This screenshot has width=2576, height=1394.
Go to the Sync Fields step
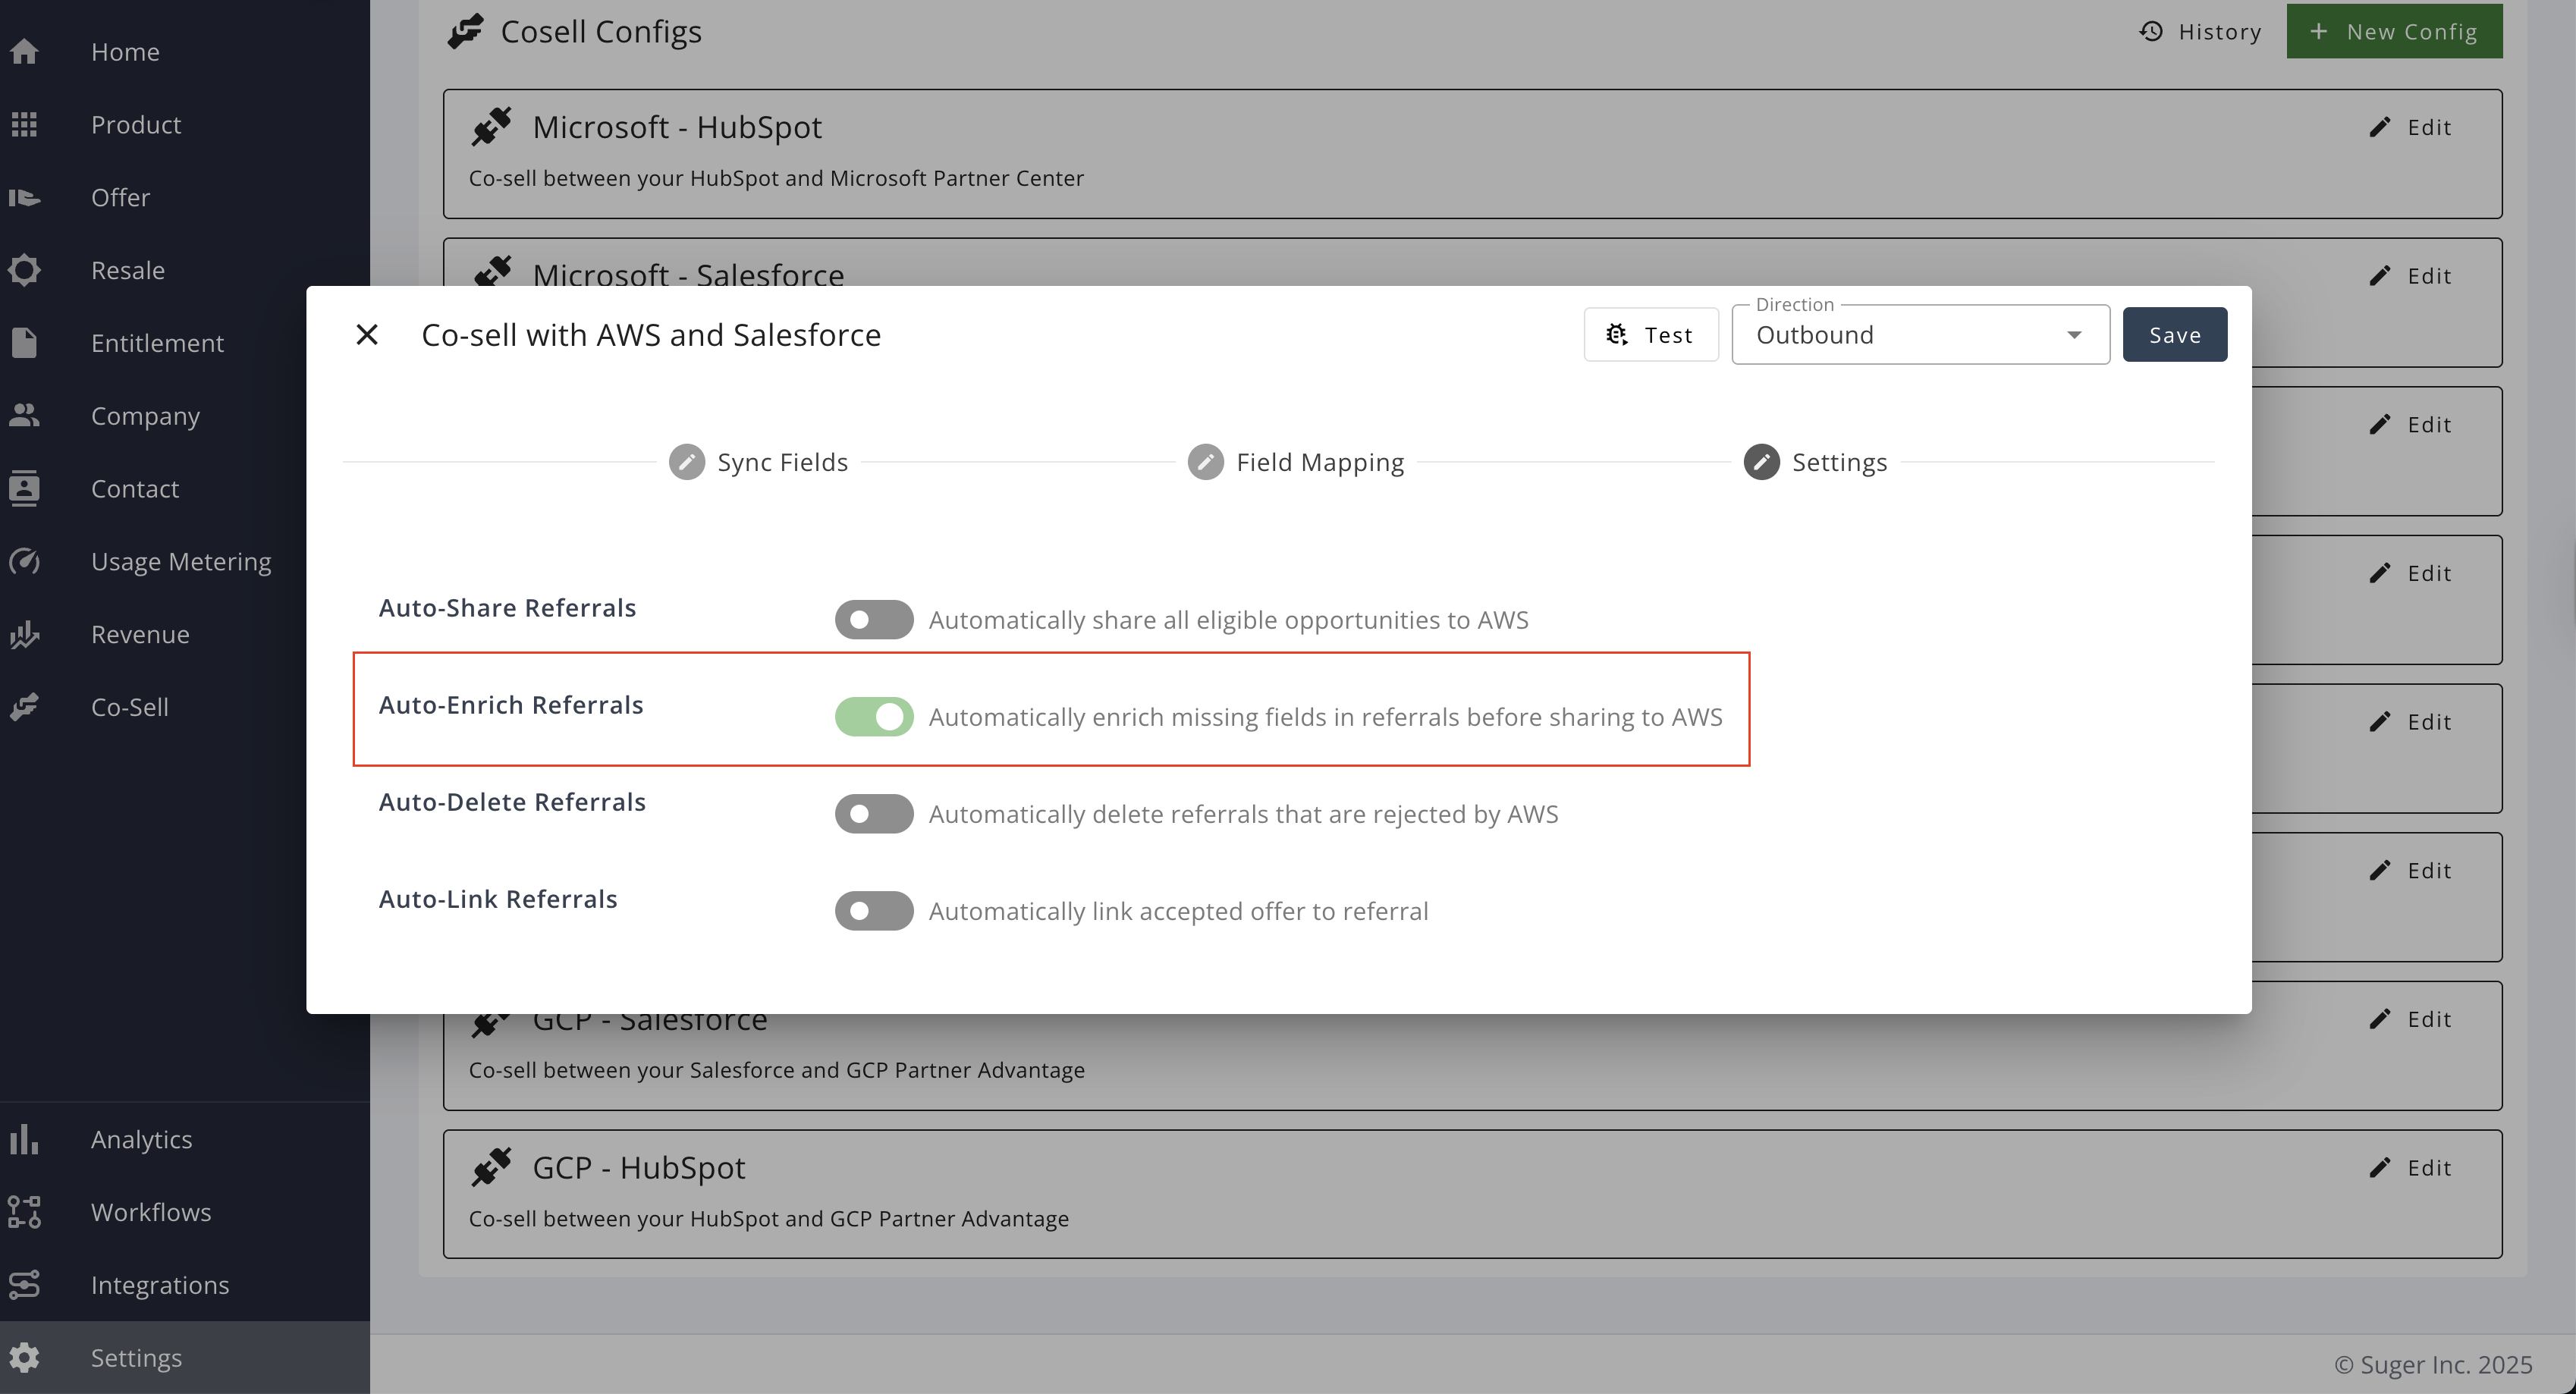pos(781,462)
